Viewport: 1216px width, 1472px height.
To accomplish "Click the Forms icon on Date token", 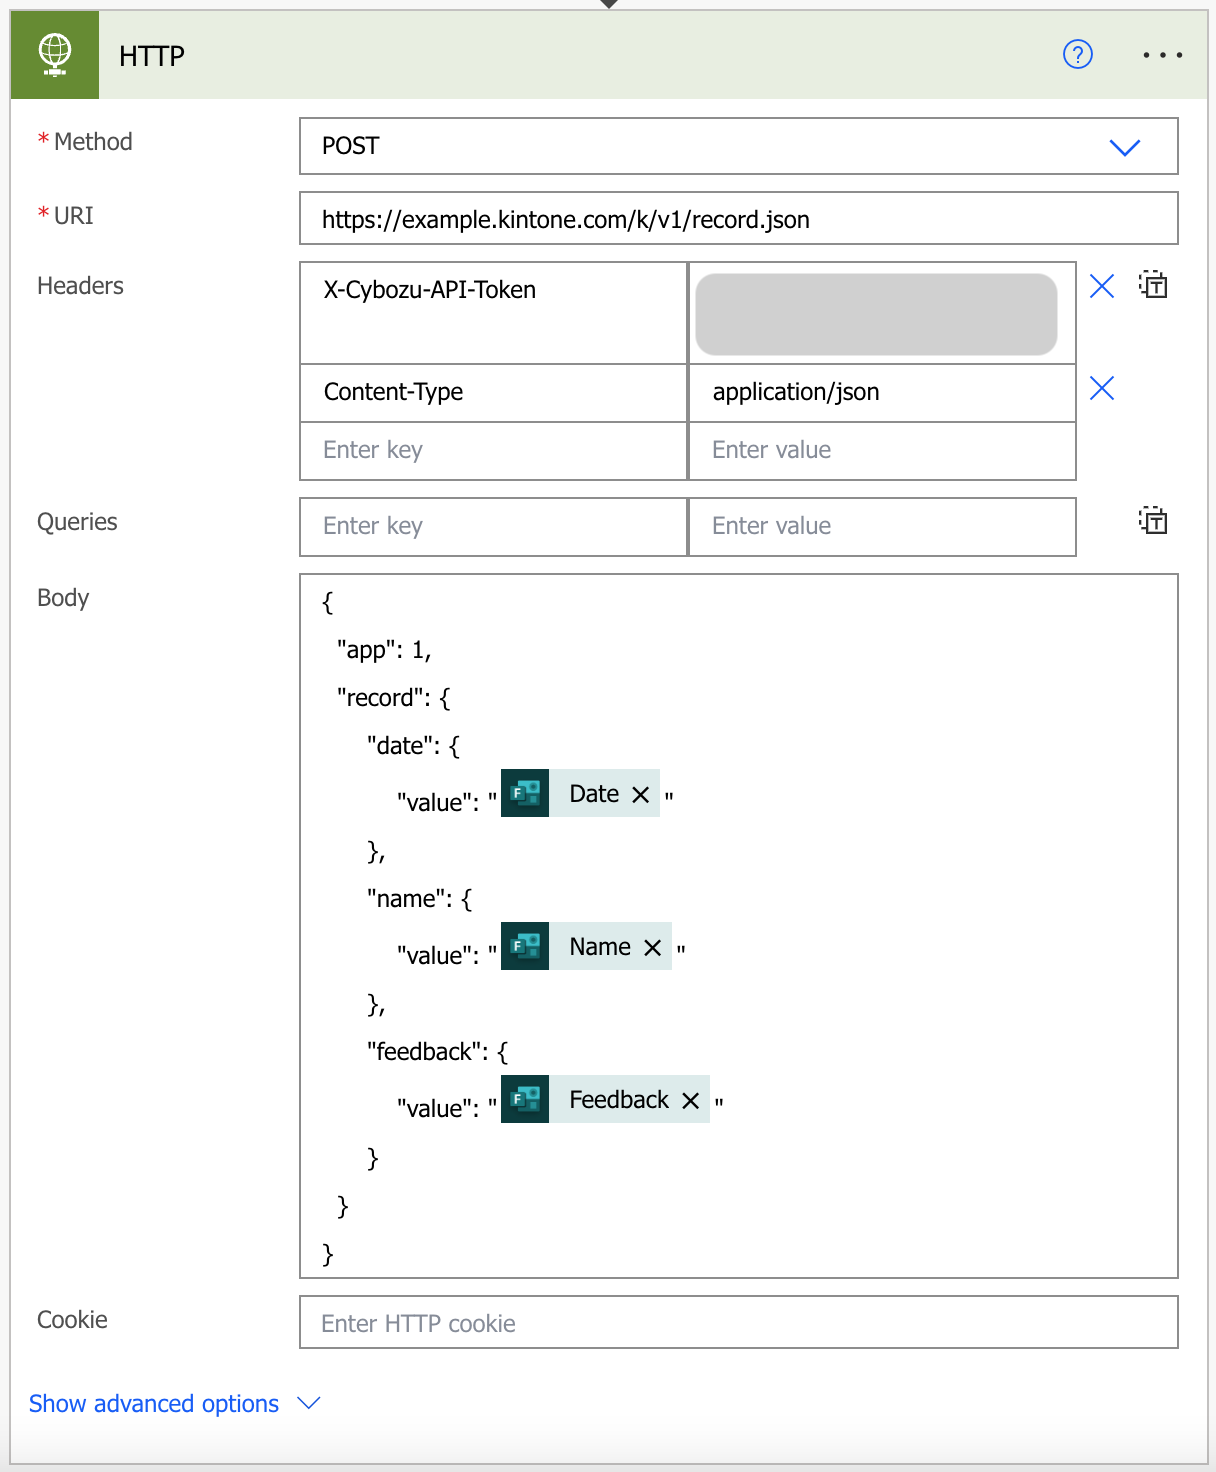I will (525, 793).
